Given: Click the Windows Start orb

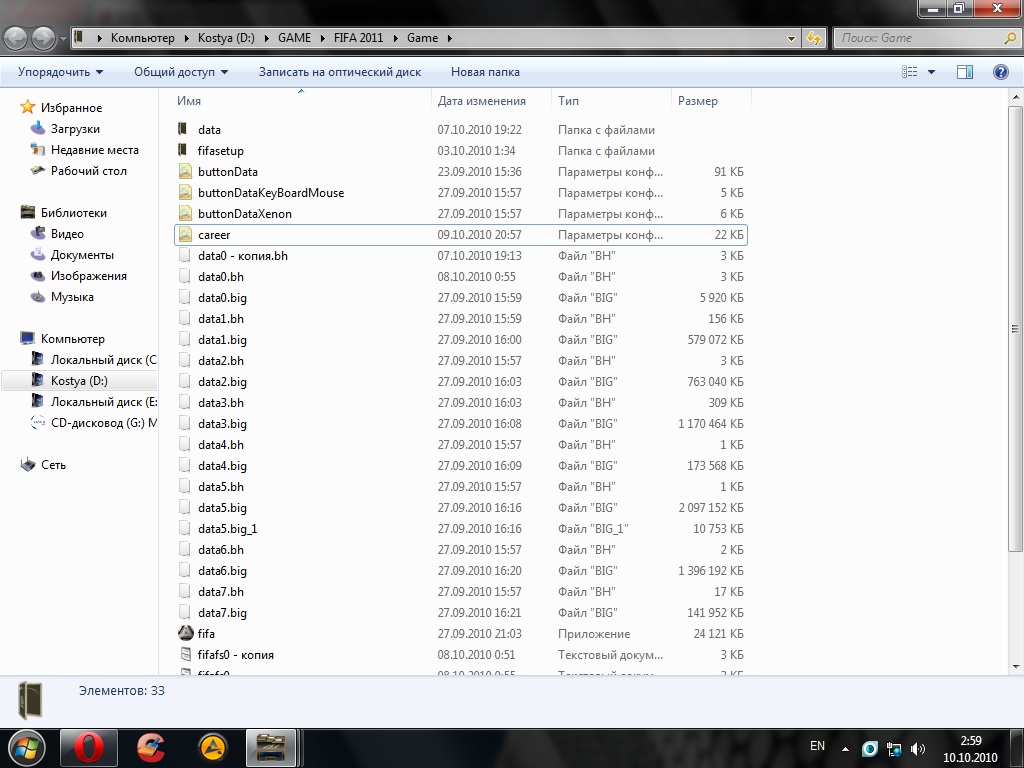Looking at the screenshot, I should (26, 748).
